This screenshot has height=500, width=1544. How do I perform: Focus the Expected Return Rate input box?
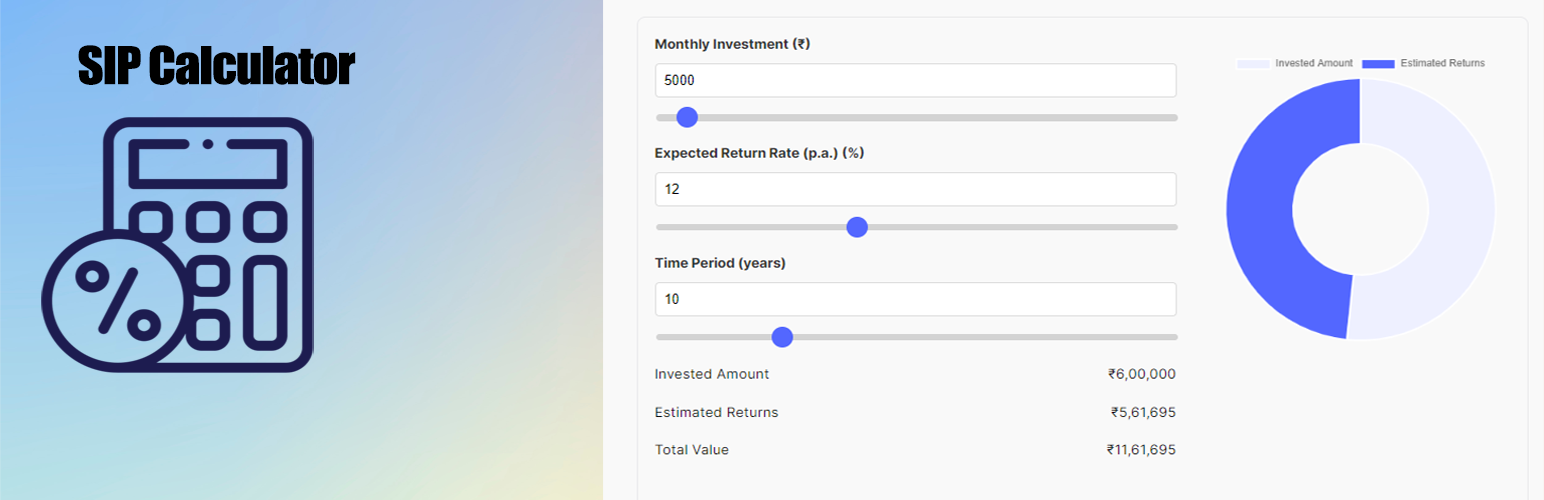point(915,190)
